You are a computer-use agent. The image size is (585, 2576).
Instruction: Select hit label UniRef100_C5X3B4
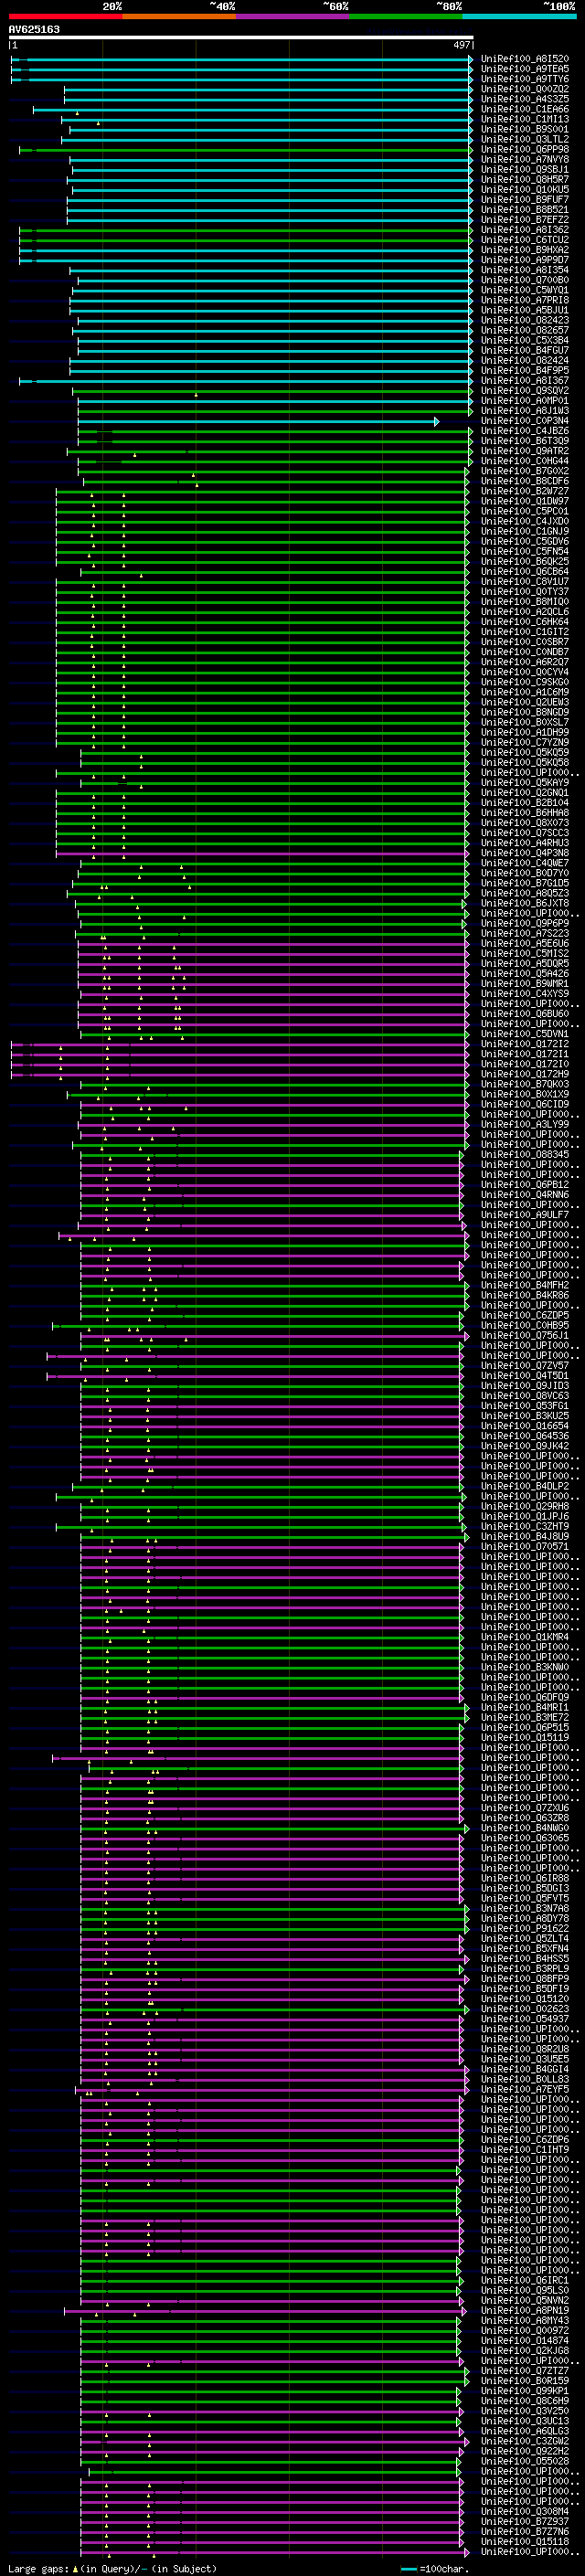525,340
